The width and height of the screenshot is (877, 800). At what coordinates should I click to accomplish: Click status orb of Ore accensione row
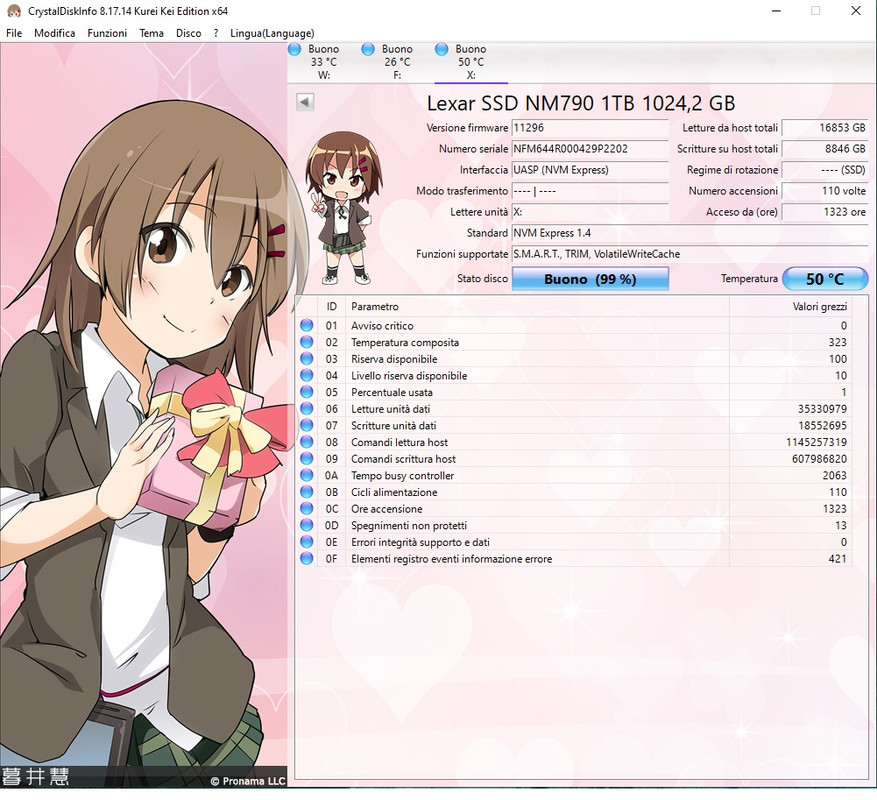point(307,509)
